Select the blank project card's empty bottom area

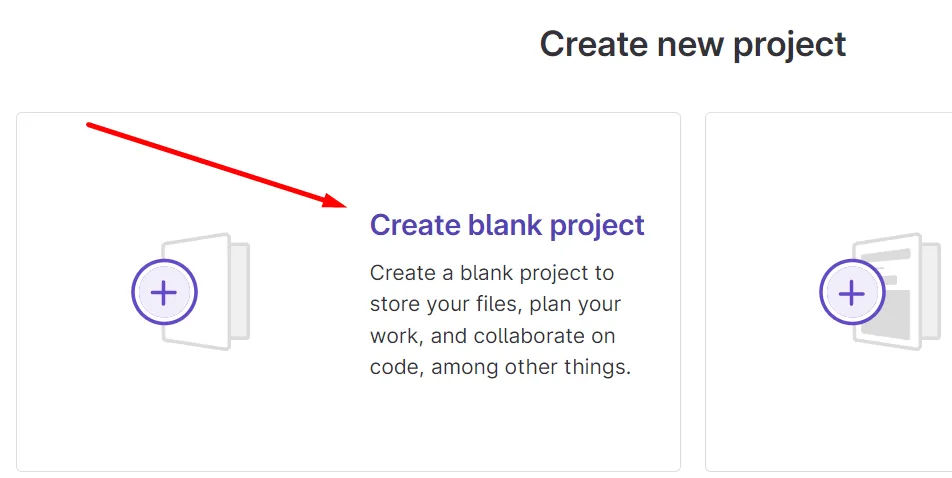click(348, 430)
